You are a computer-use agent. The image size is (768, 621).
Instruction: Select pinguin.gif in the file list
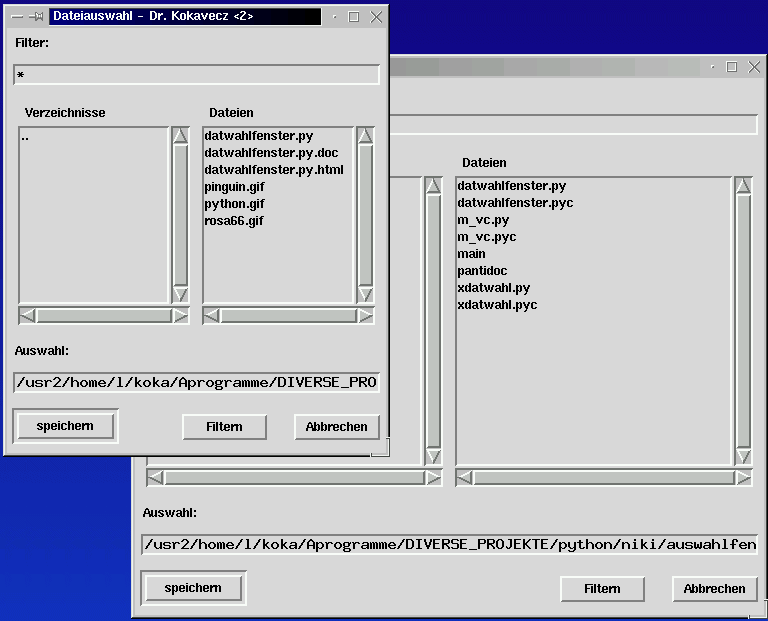pos(234,187)
